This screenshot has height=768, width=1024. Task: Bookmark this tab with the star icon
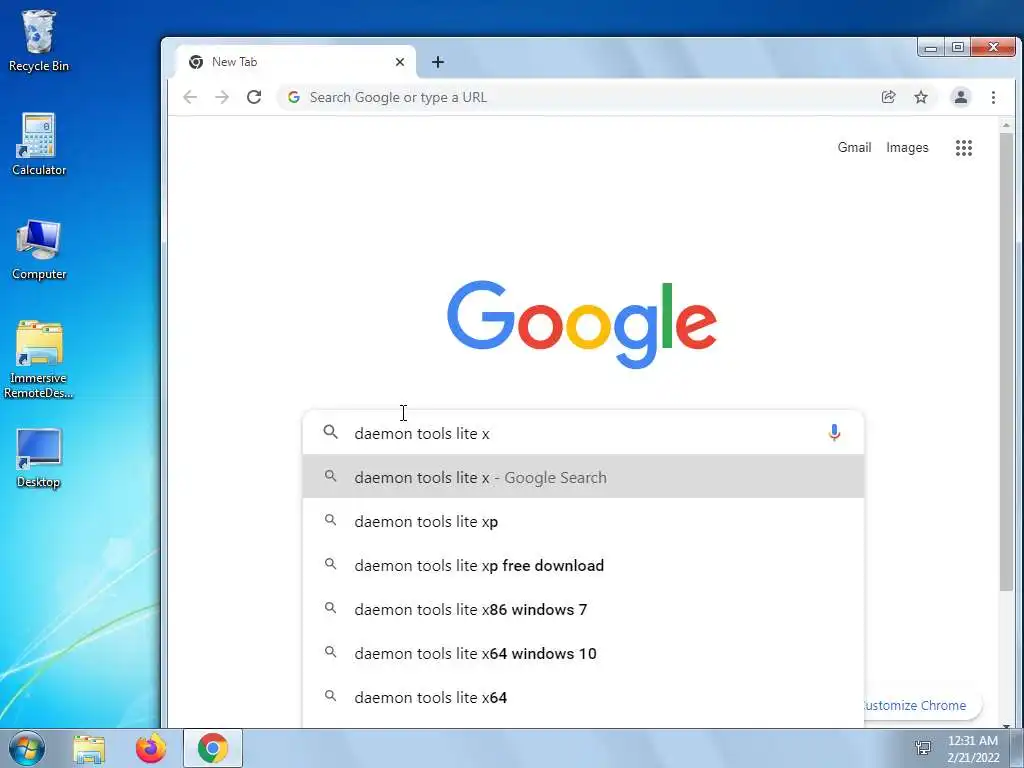click(921, 97)
